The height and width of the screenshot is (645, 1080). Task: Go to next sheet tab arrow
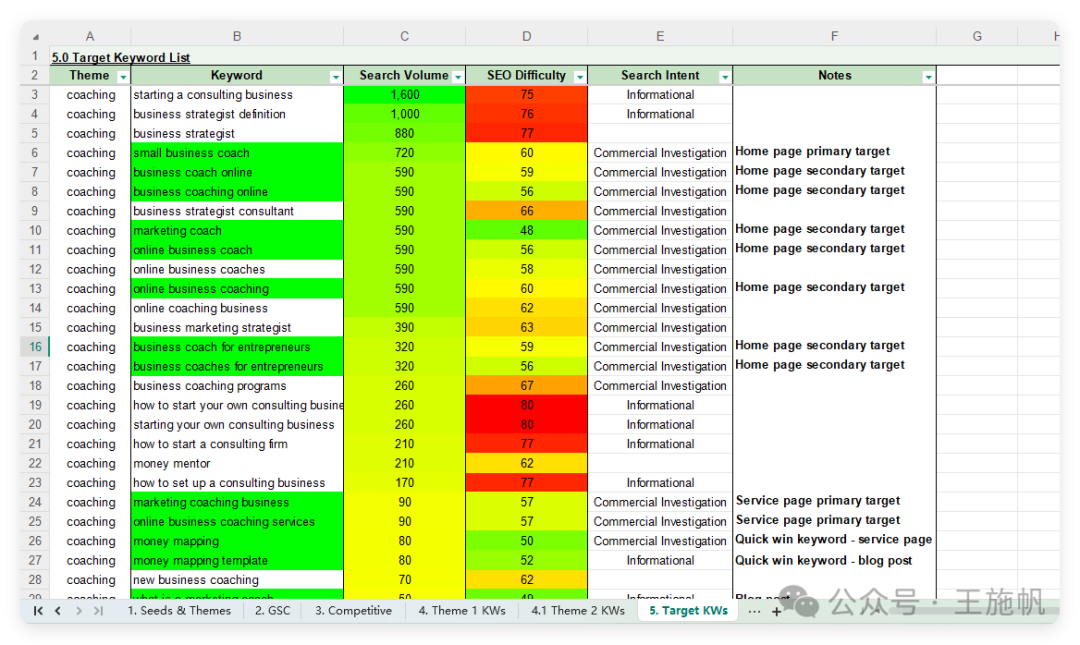point(79,611)
